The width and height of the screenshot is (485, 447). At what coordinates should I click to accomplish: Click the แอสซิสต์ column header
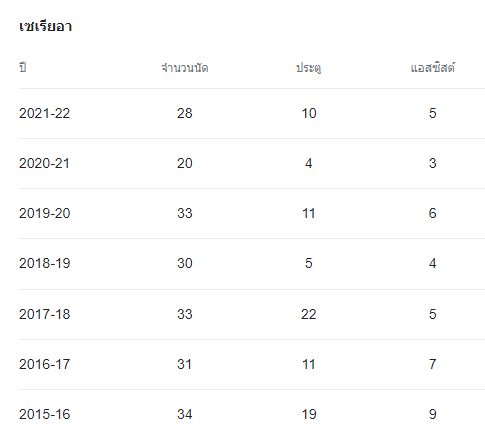point(433,67)
